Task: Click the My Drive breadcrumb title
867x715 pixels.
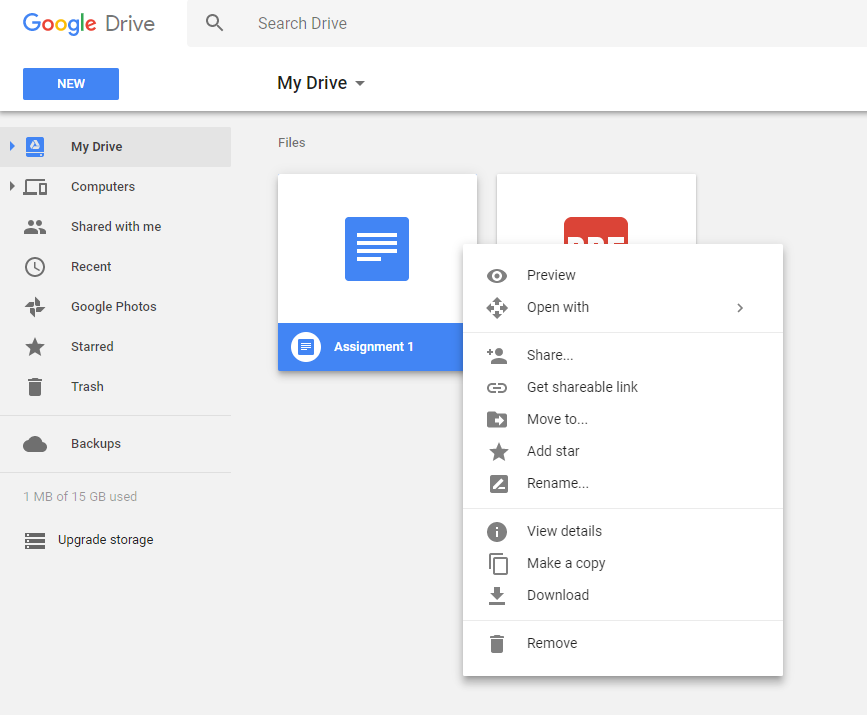Action: (x=312, y=83)
